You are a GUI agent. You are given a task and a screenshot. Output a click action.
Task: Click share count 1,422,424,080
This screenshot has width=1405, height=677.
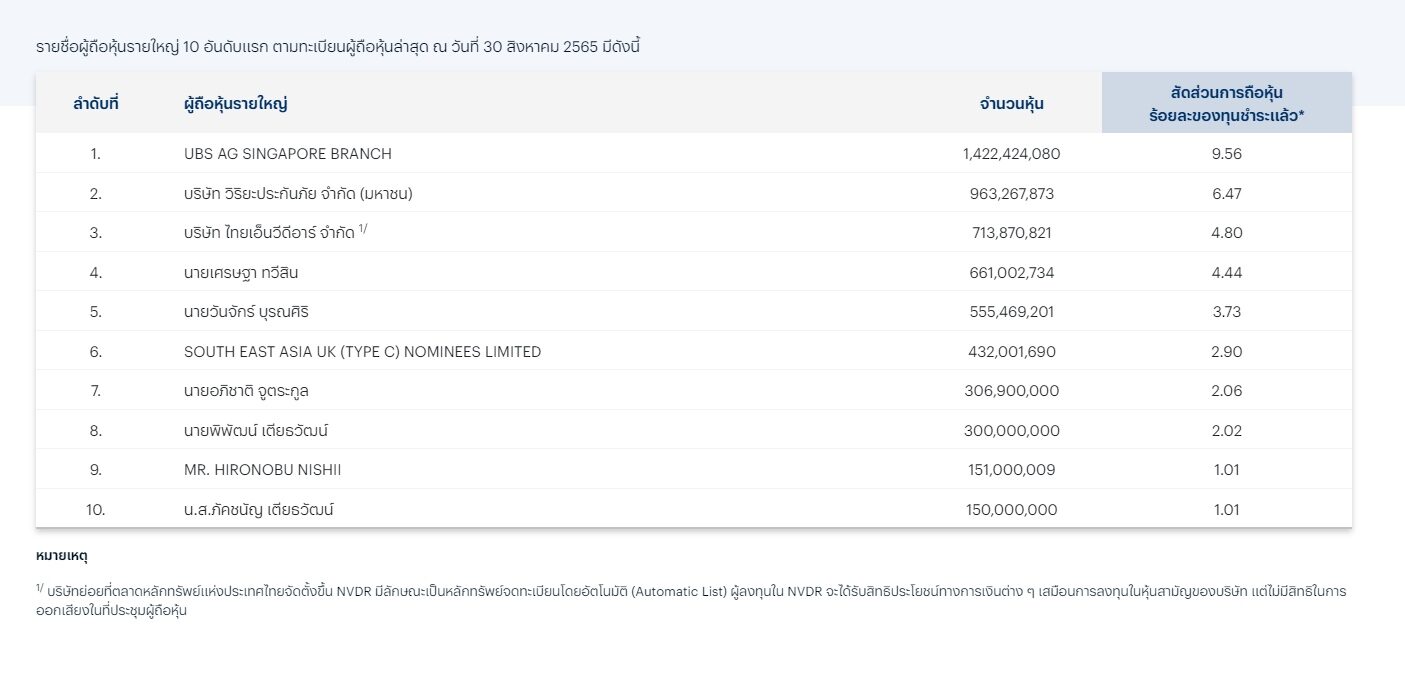point(1011,154)
